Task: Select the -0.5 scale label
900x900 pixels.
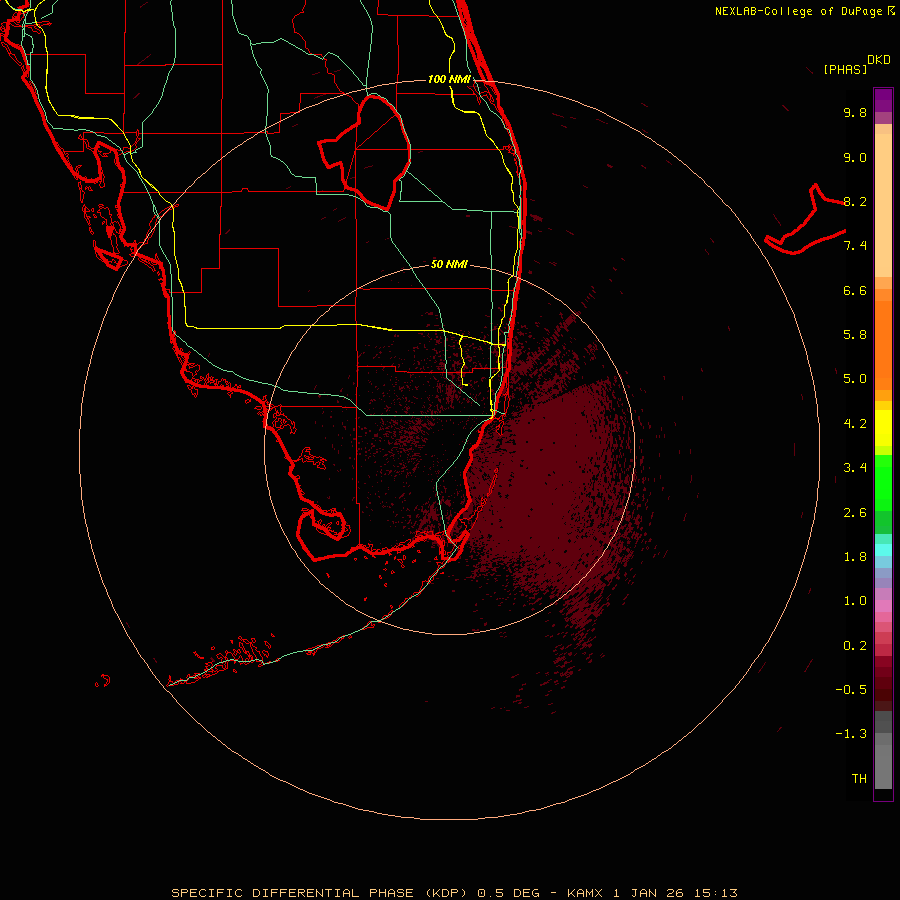Action: coord(851,690)
